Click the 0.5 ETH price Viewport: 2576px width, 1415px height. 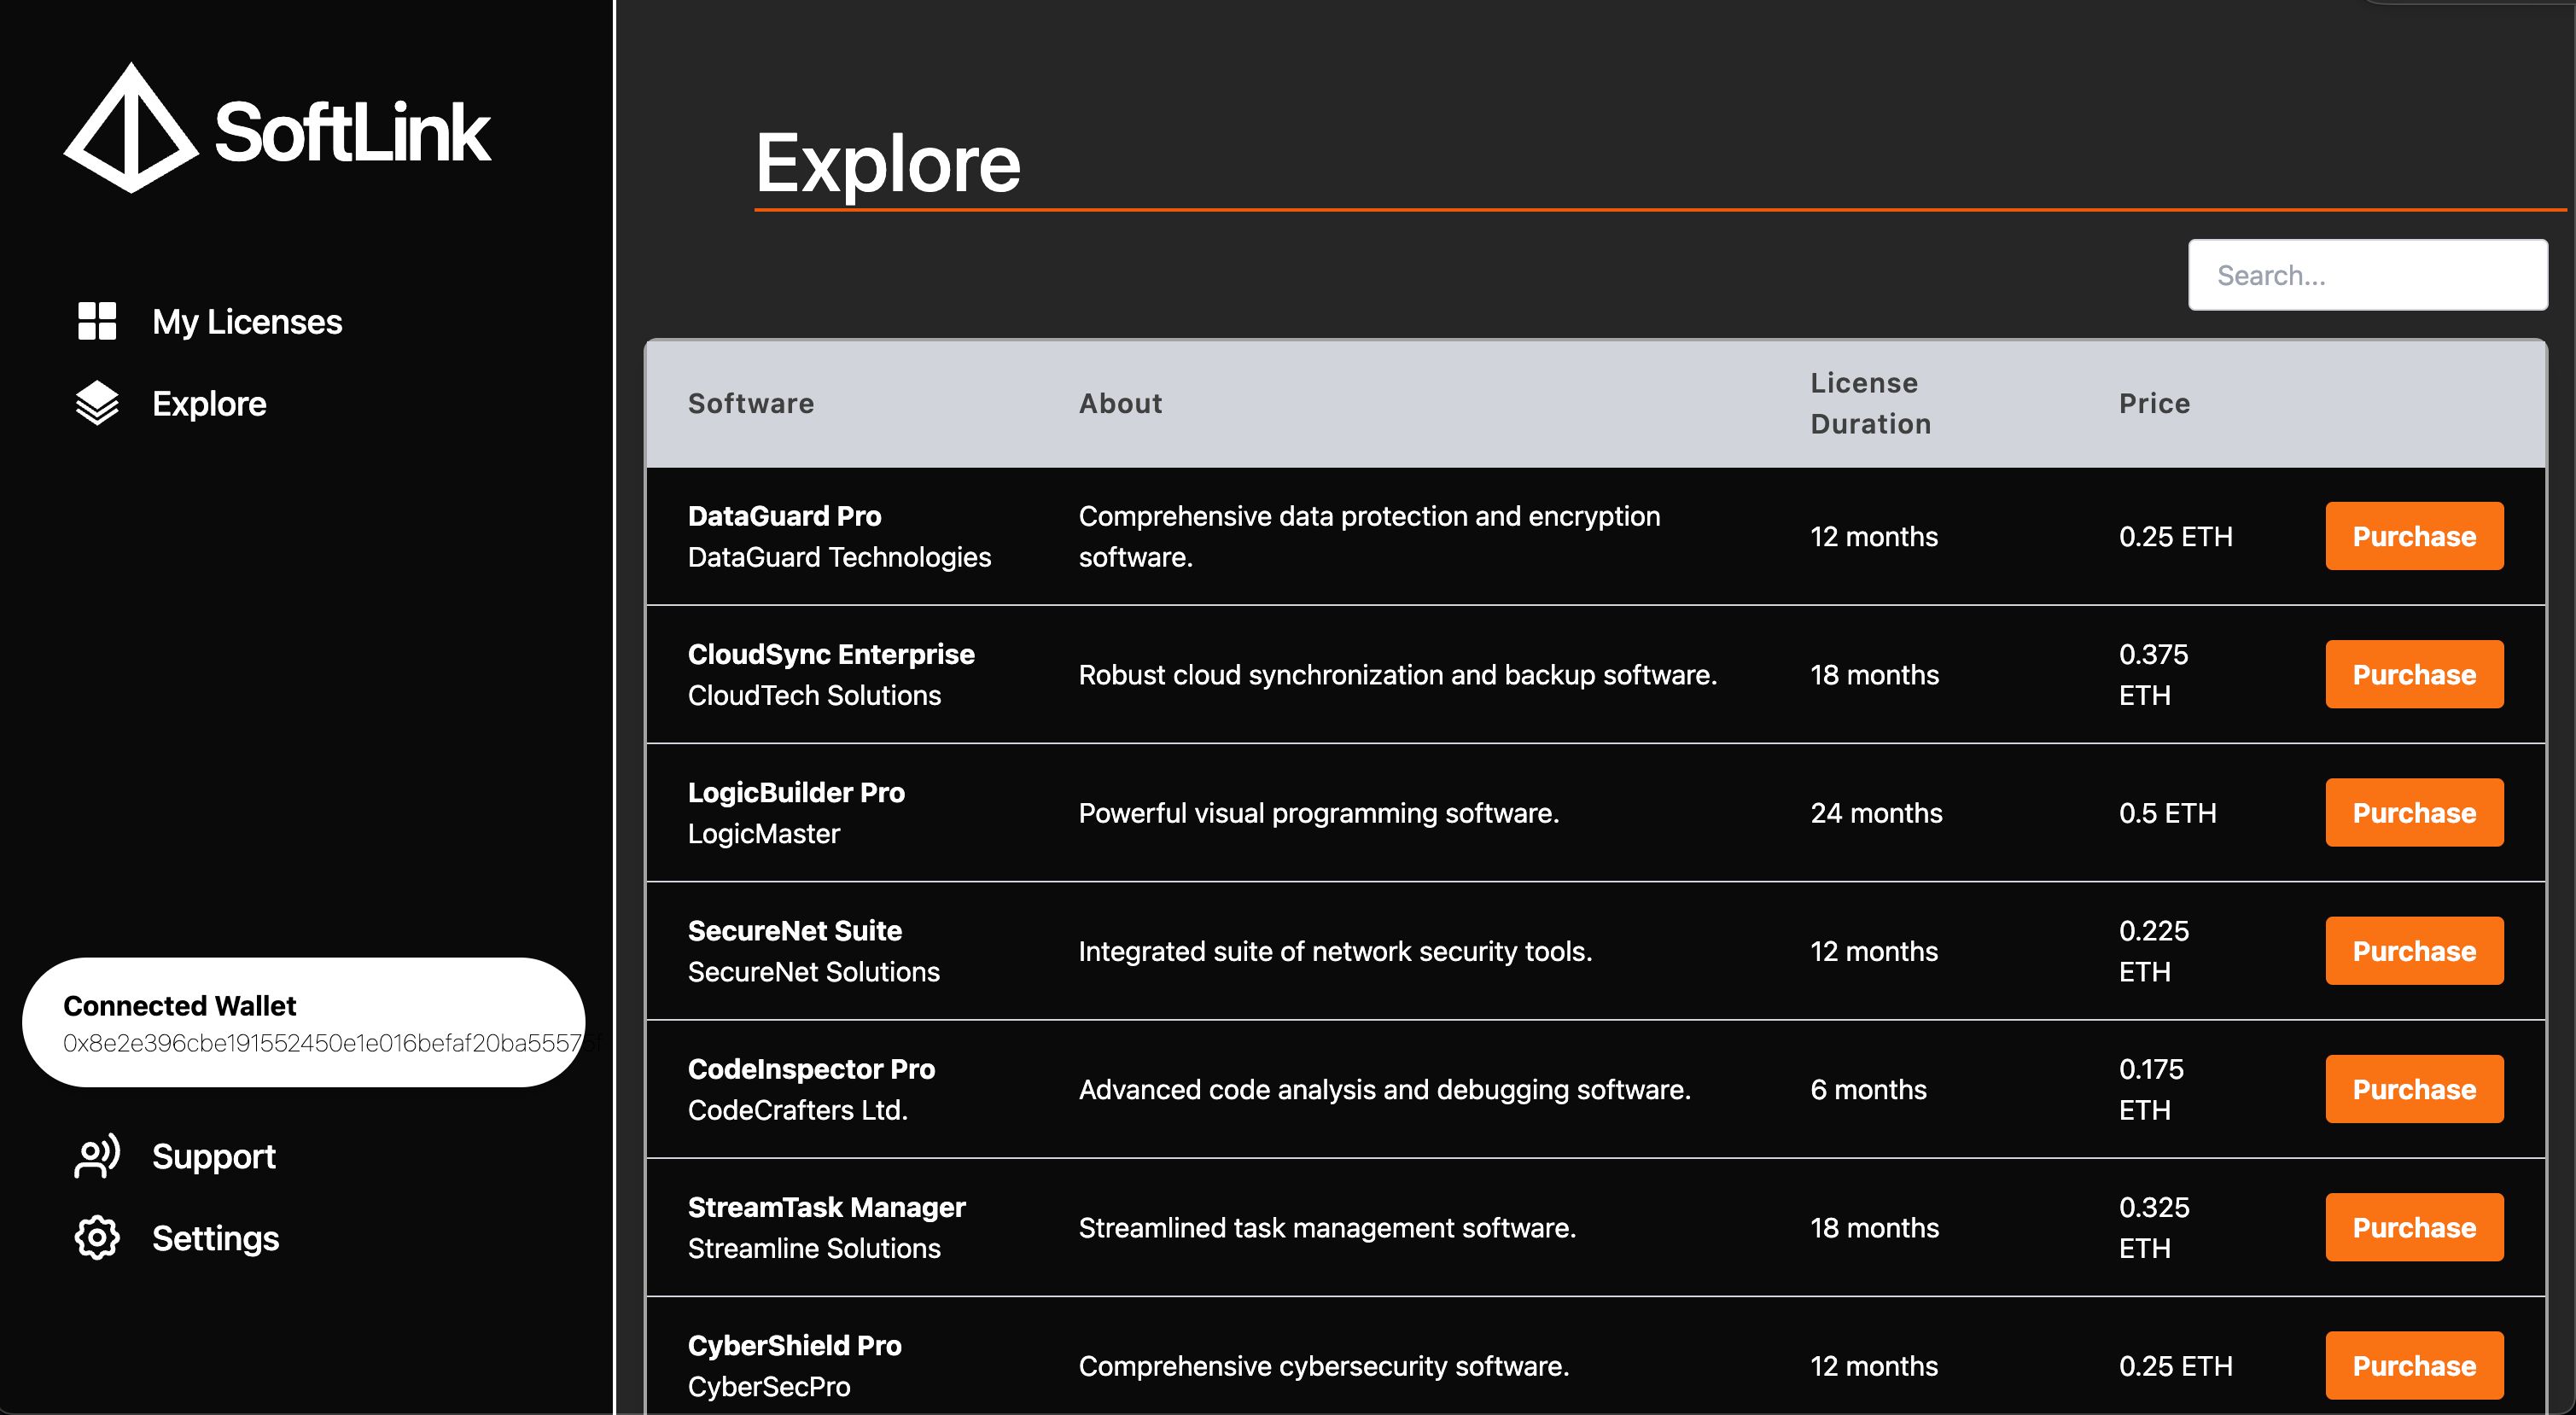point(2167,813)
